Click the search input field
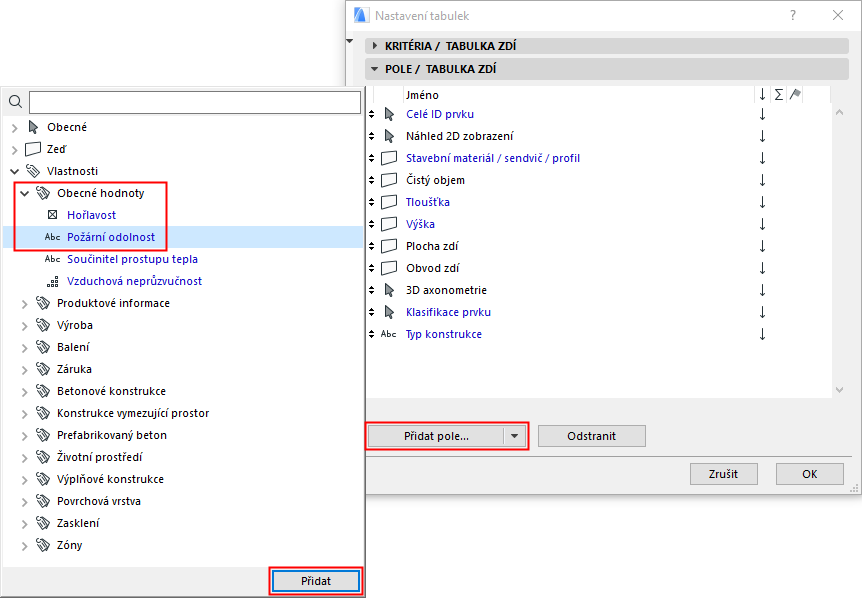The height and width of the screenshot is (598, 862). (x=195, y=102)
